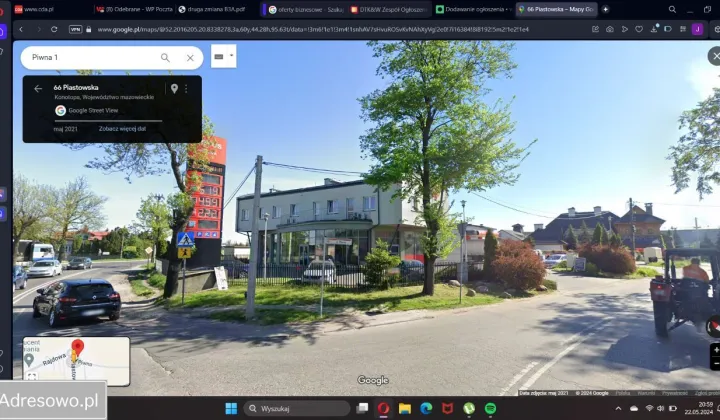720x420 pixels.
Task: Click the send/flow arrow icon
Action: pos(624,29)
